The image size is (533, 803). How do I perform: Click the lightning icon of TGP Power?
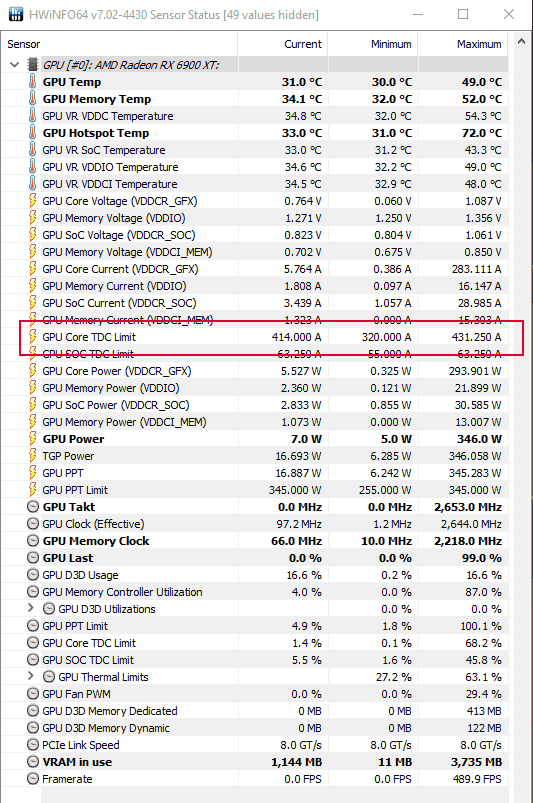(x=32, y=455)
